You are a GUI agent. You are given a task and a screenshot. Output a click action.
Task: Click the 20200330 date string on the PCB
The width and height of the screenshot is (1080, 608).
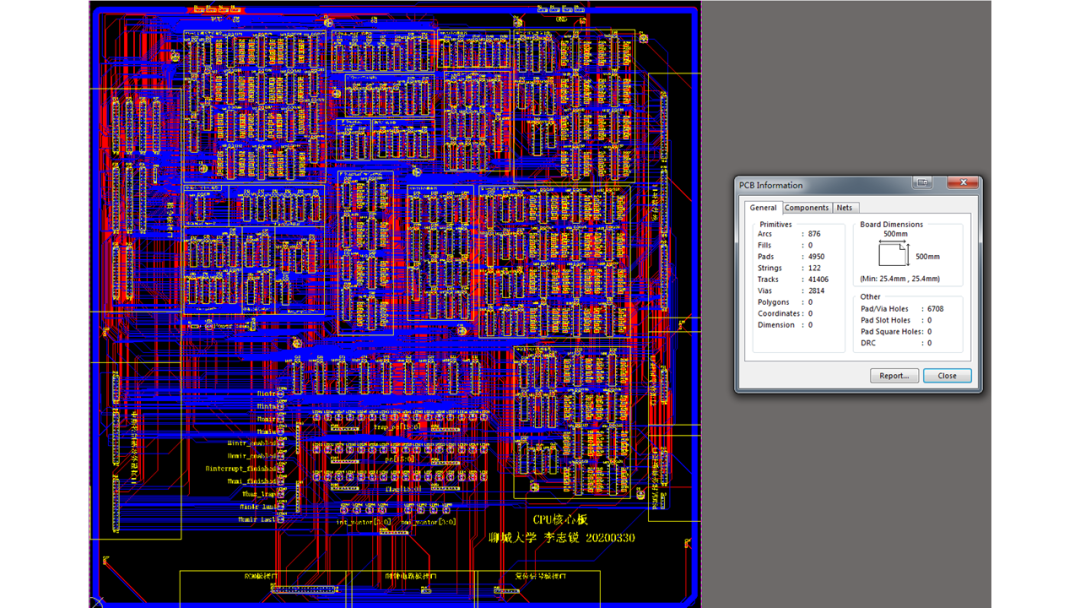click(610, 538)
